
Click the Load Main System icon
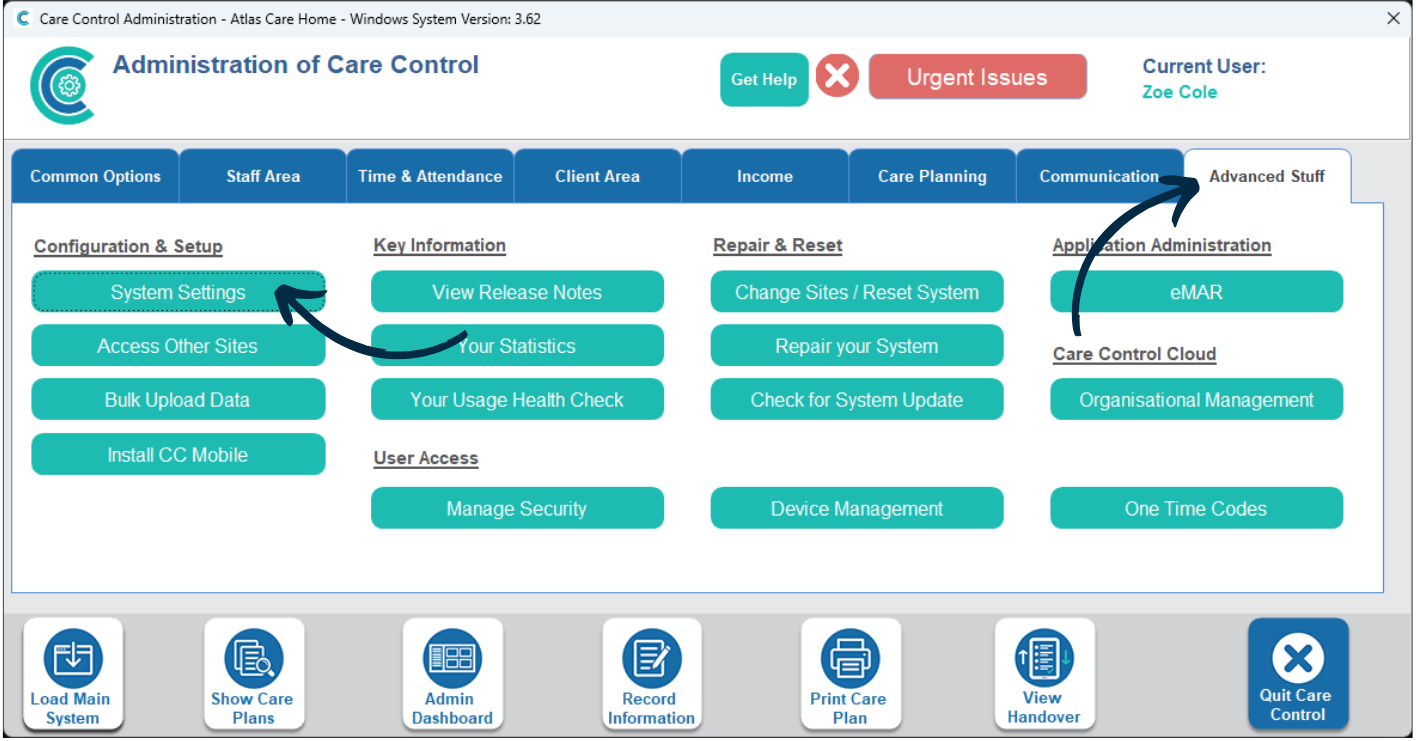coord(73,674)
